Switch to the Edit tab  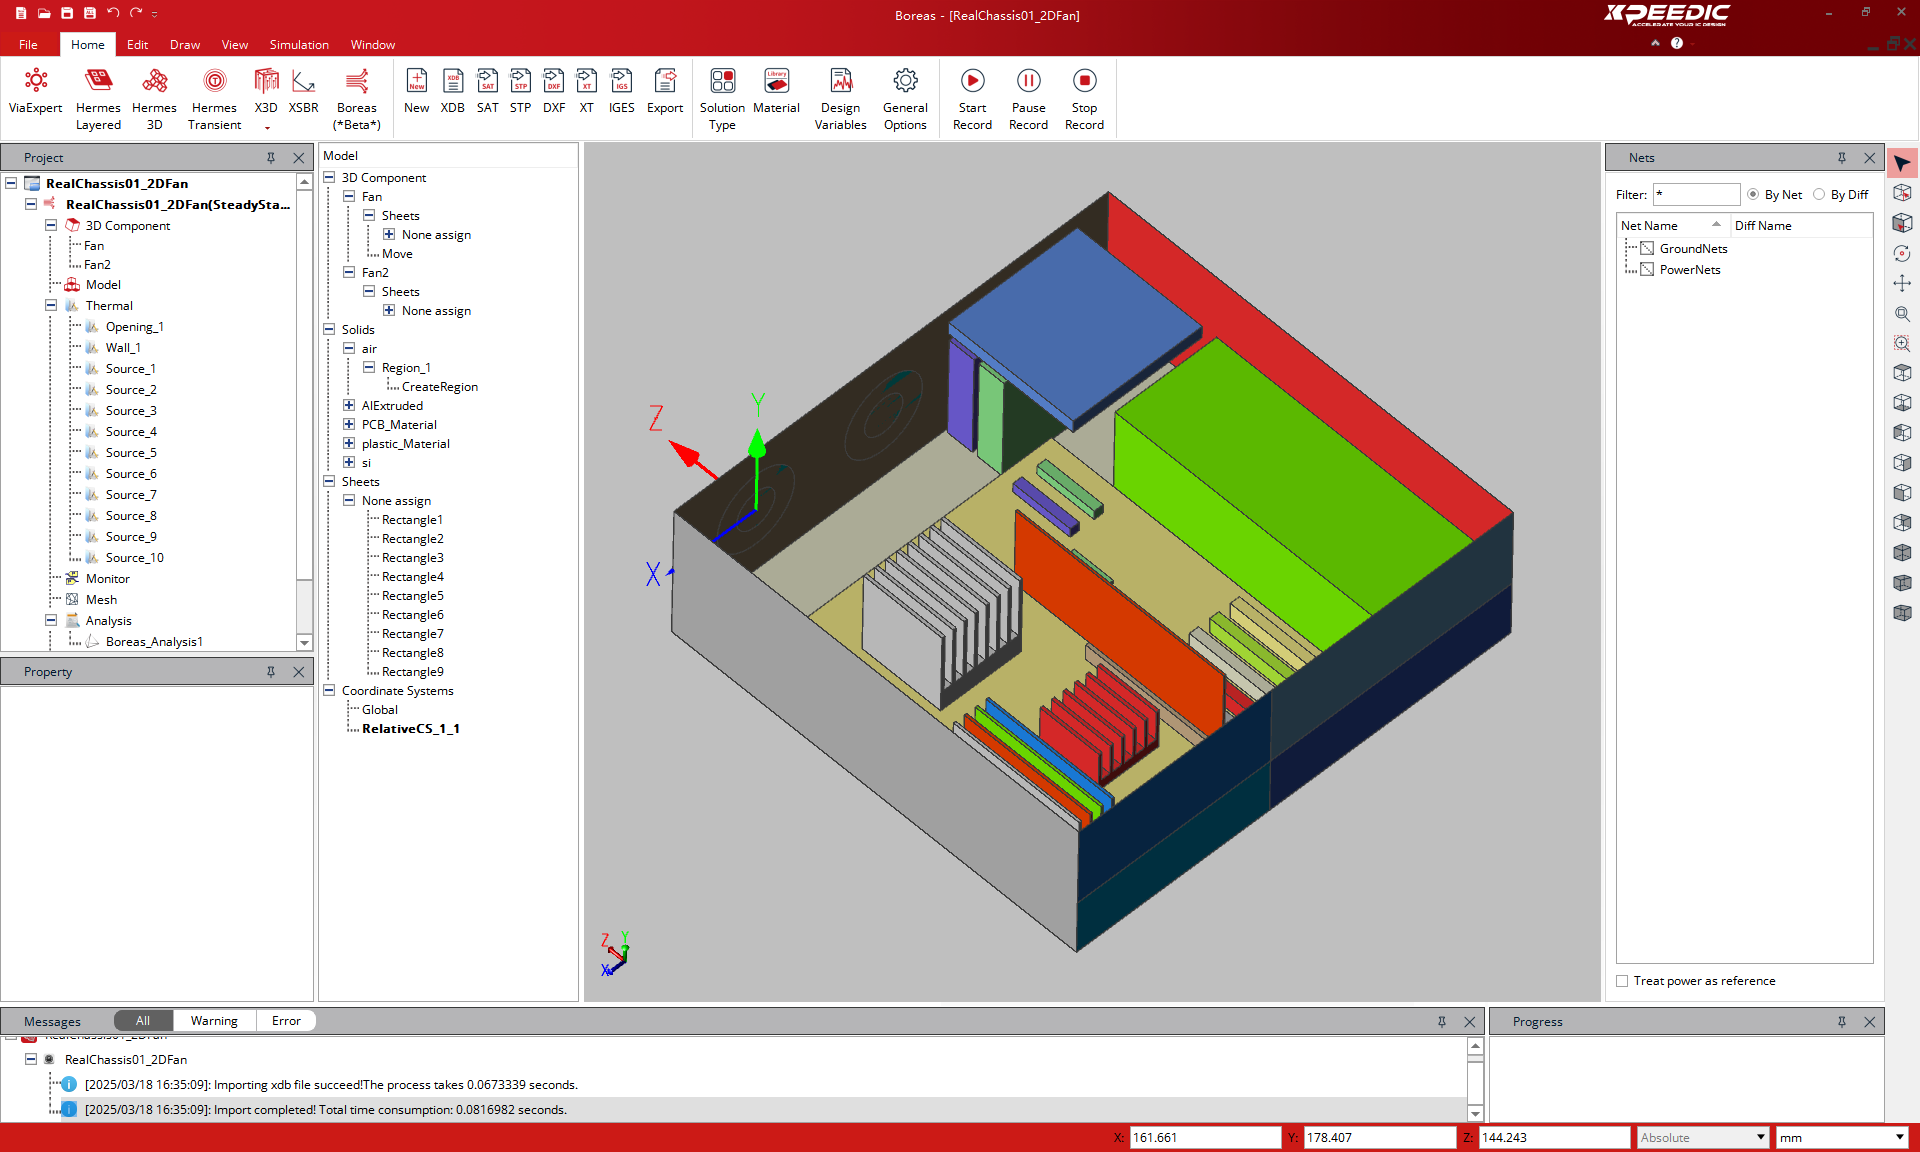137,44
